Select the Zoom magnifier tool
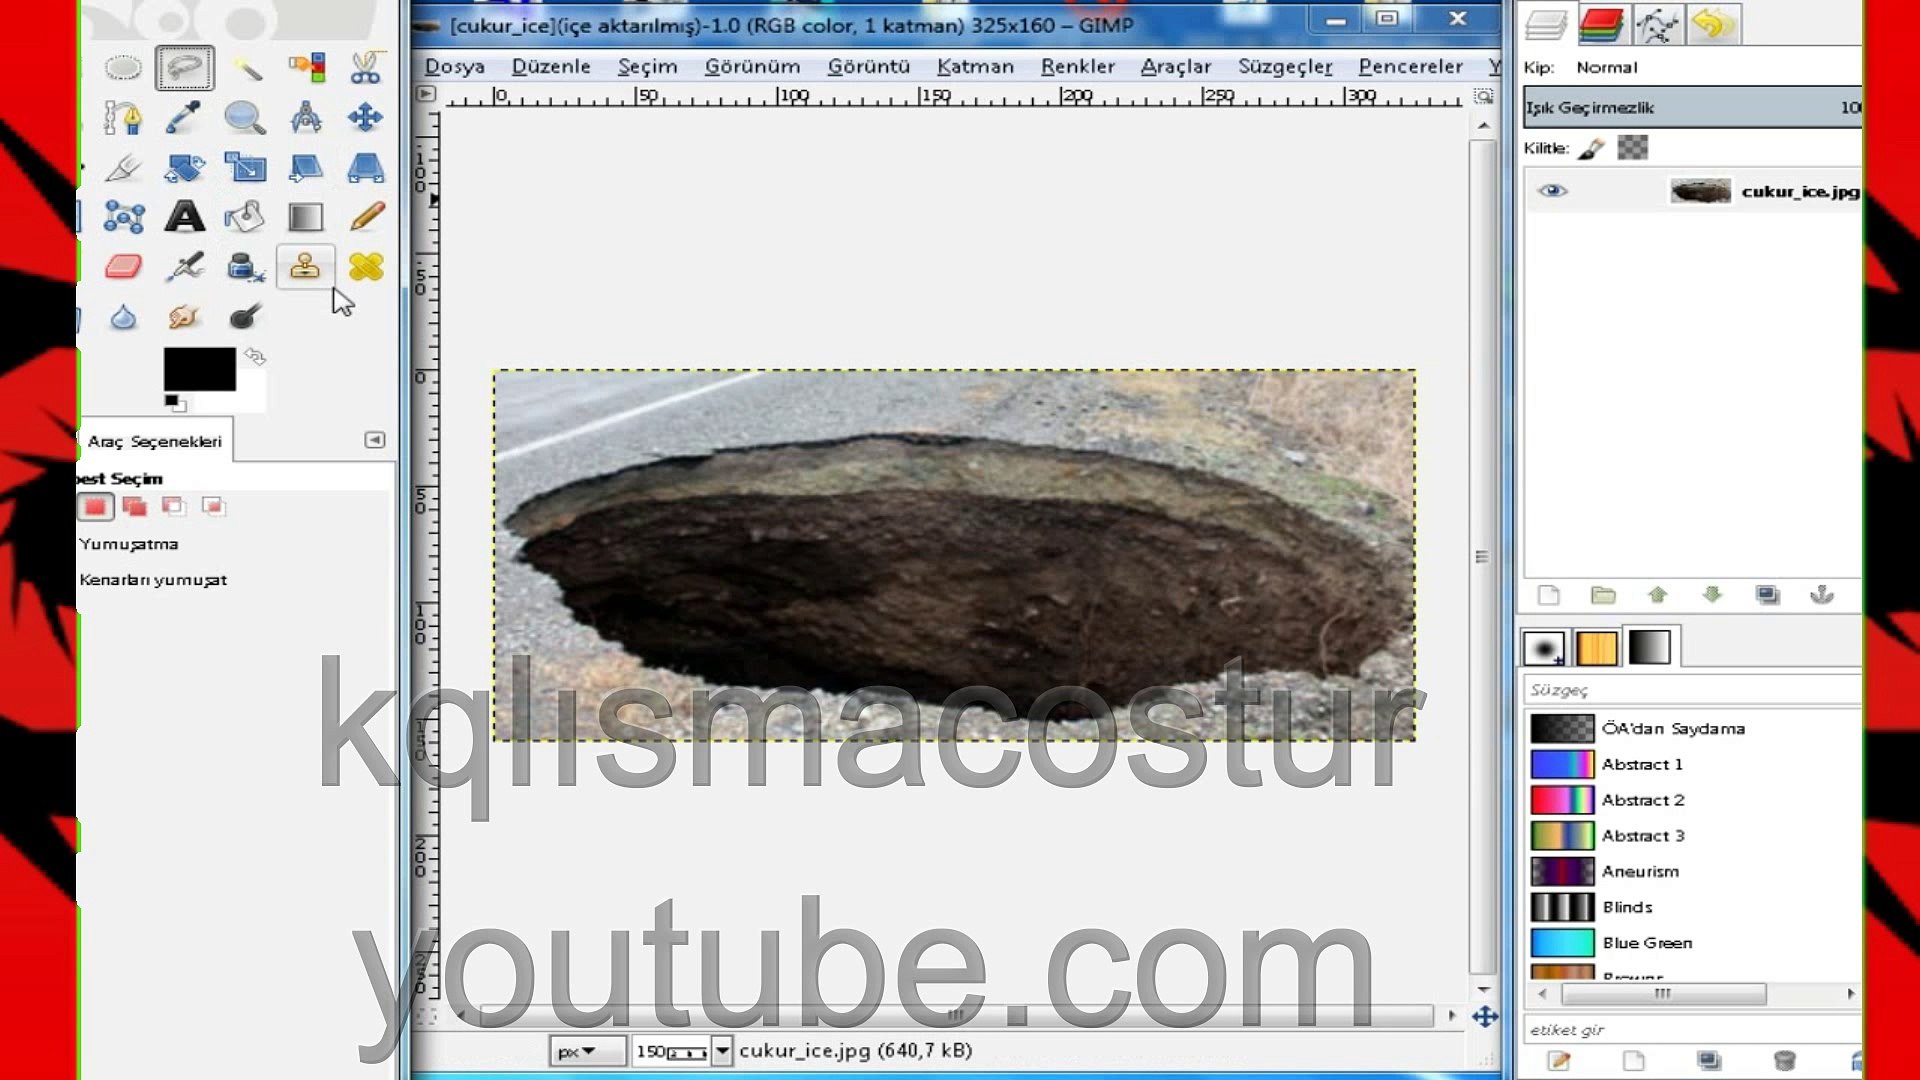 (244, 118)
